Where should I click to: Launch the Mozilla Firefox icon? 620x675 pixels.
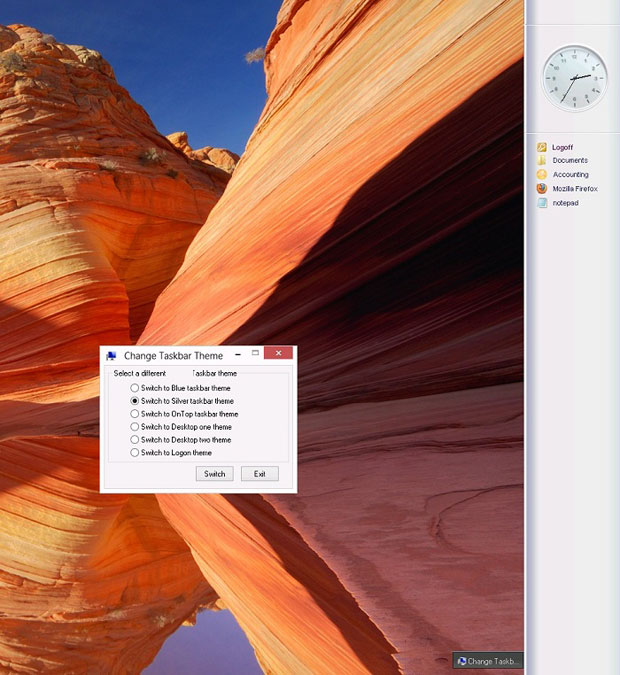542,189
